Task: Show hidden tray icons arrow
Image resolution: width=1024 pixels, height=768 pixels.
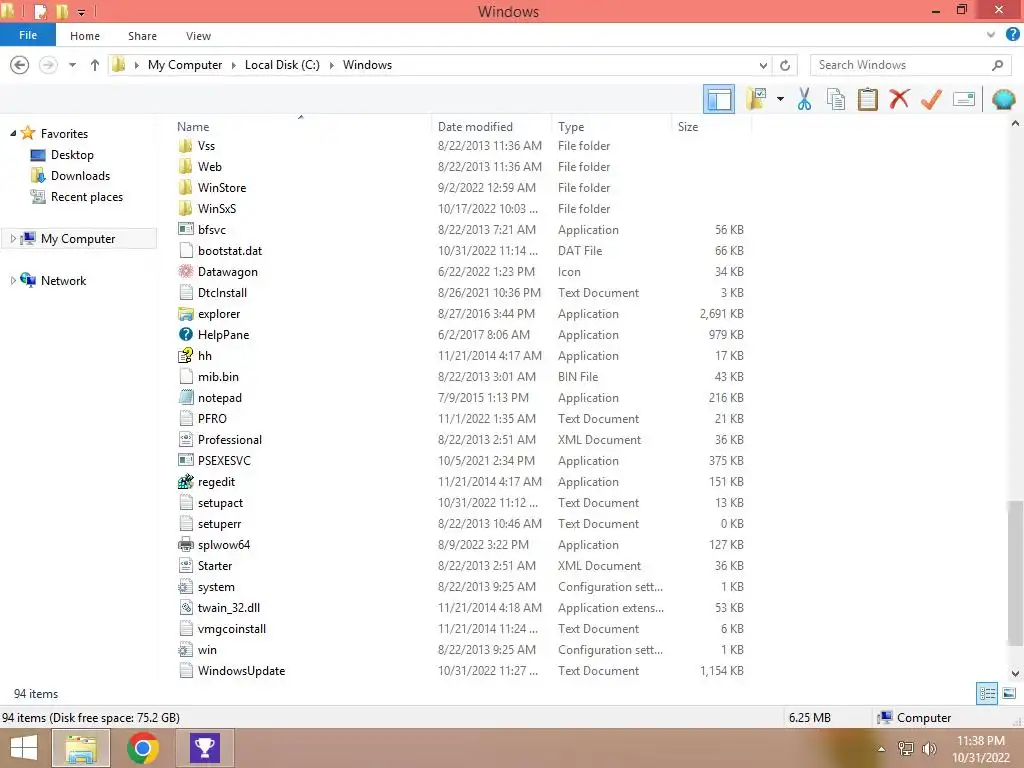Action: [x=882, y=749]
